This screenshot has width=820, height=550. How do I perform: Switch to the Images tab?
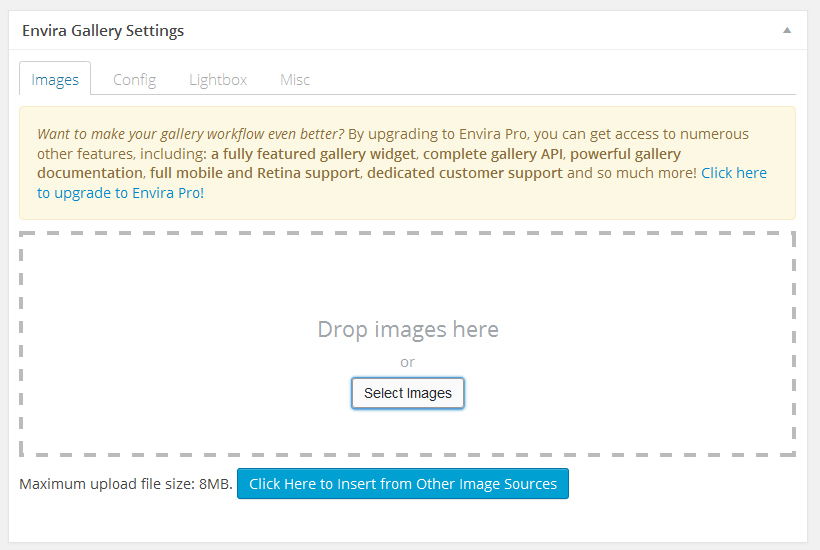pyautogui.click(x=55, y=79)
